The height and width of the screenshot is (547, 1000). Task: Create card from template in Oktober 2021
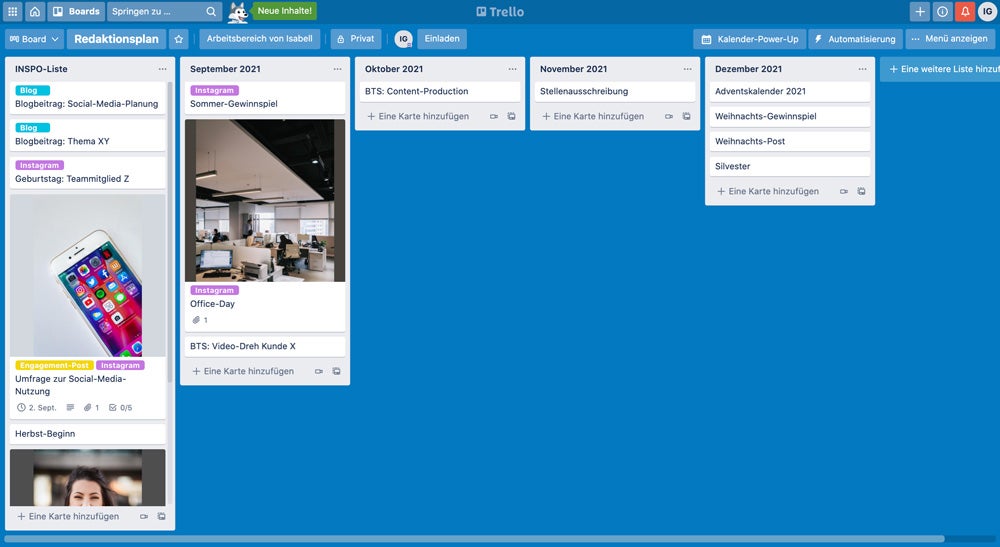click(511, 117)
